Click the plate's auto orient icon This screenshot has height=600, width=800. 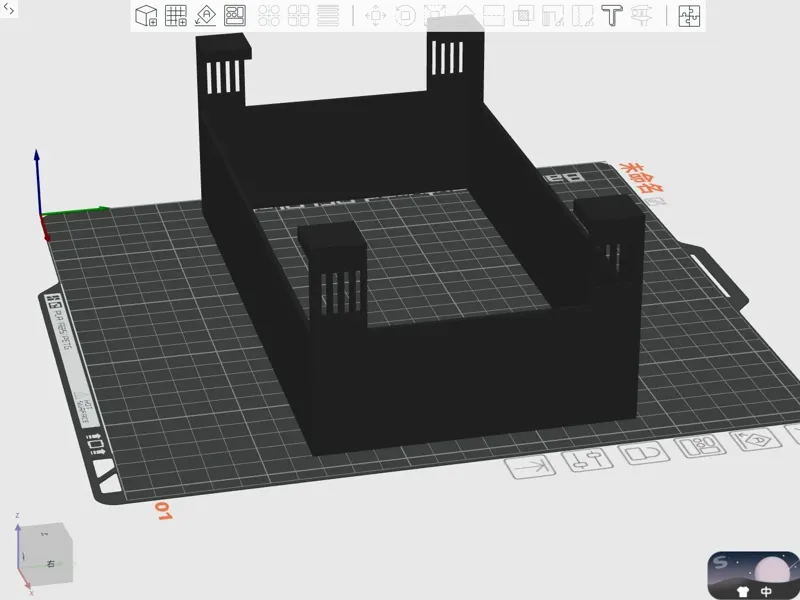755,439
